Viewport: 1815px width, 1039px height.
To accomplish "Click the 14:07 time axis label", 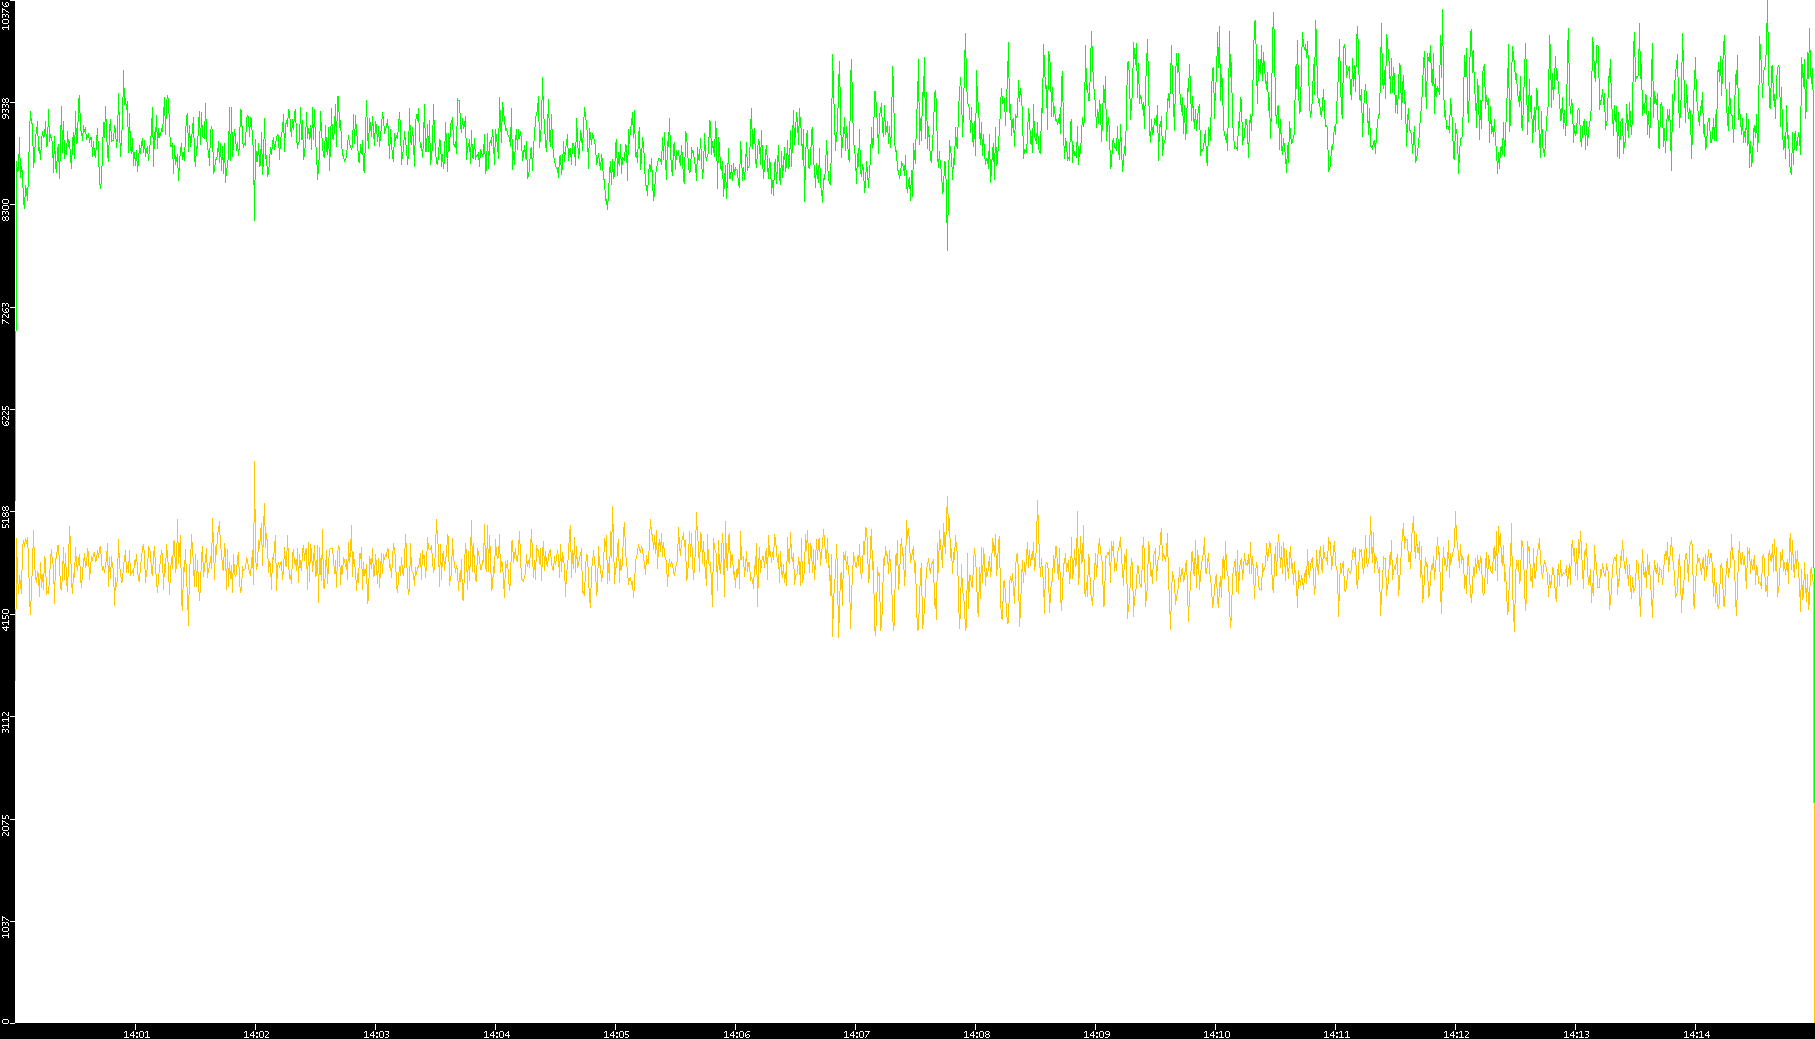I will click(856, 1034).
